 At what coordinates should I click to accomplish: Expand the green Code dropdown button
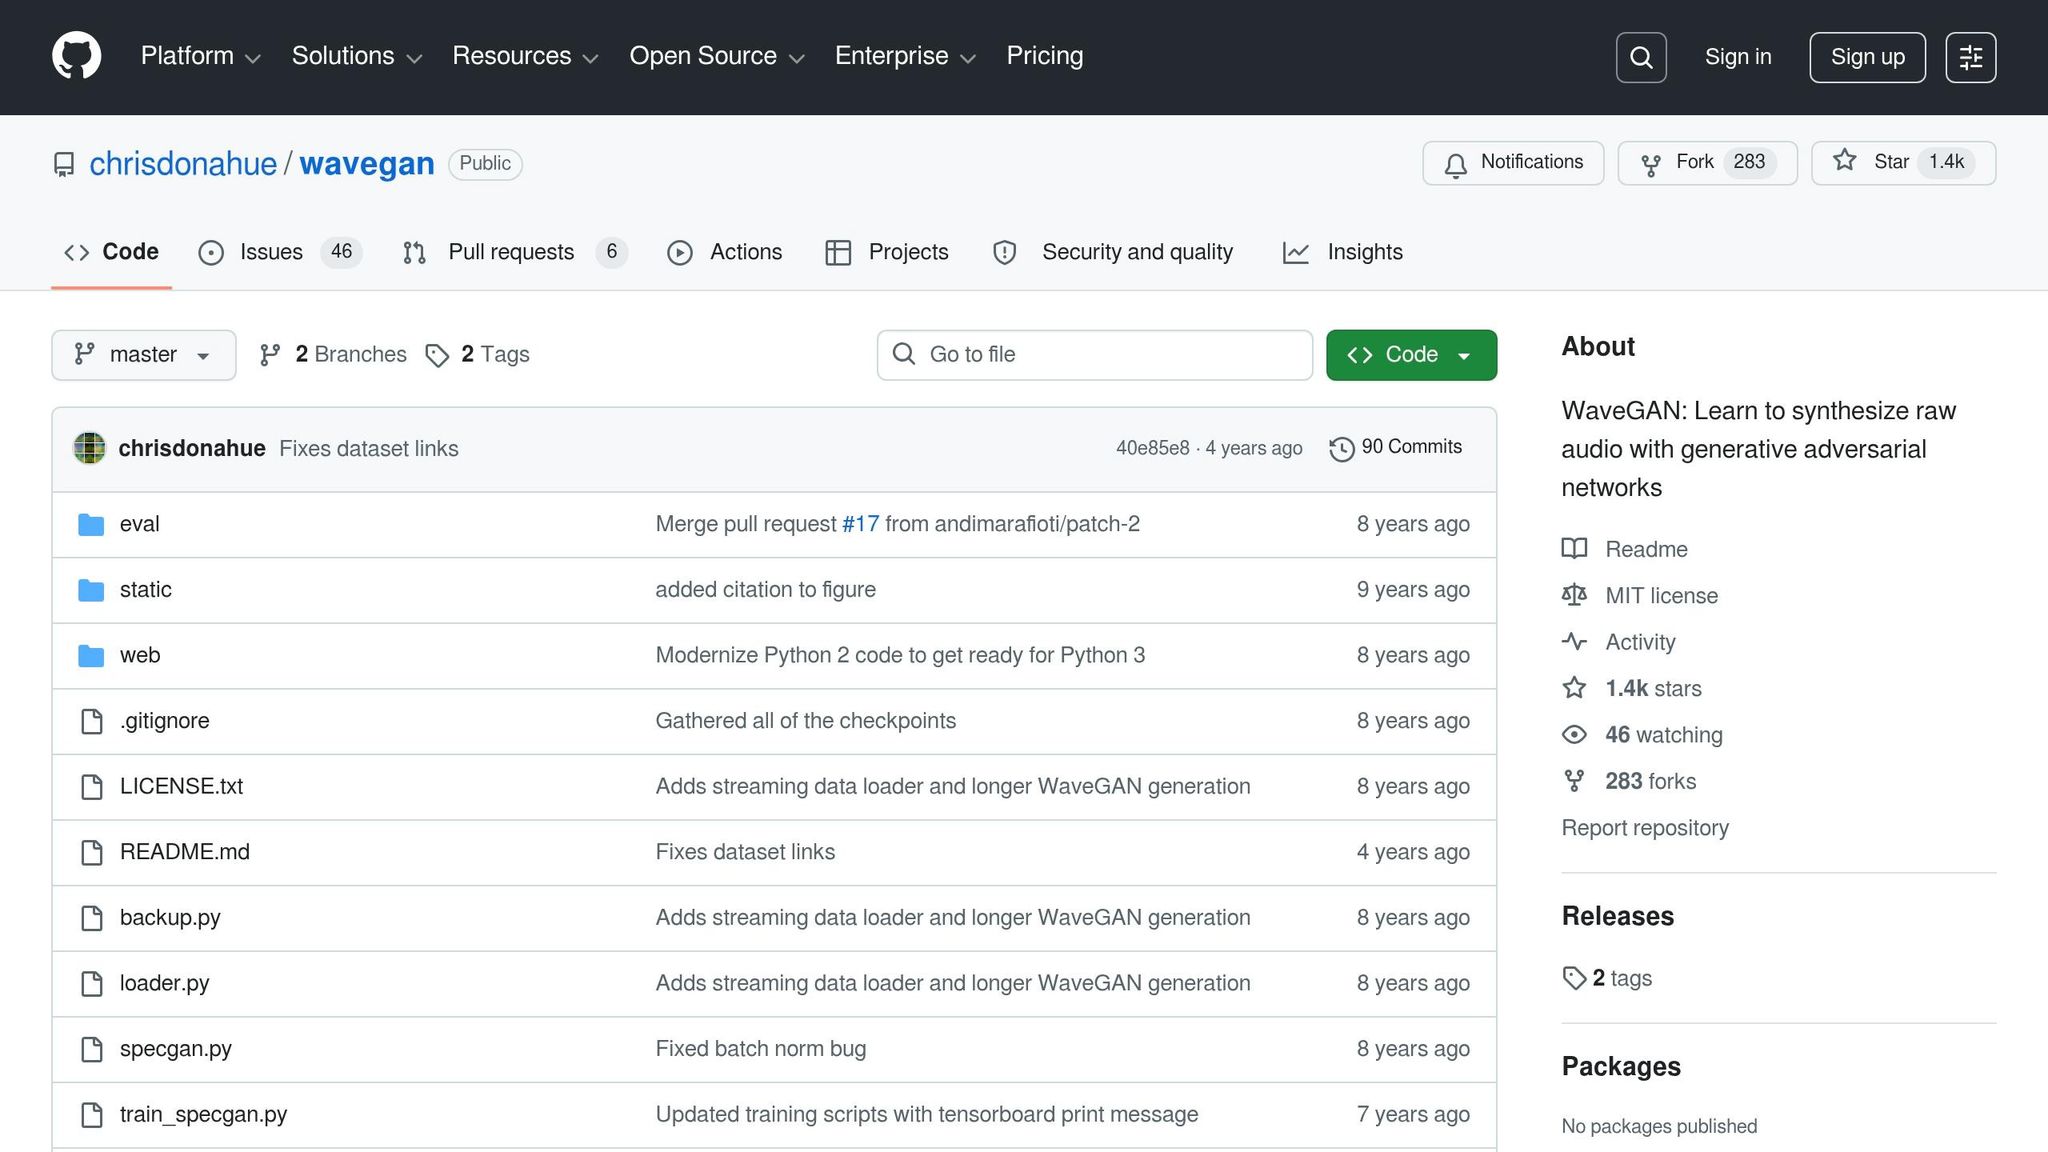pyautogui.click(x=1410, y=355)
